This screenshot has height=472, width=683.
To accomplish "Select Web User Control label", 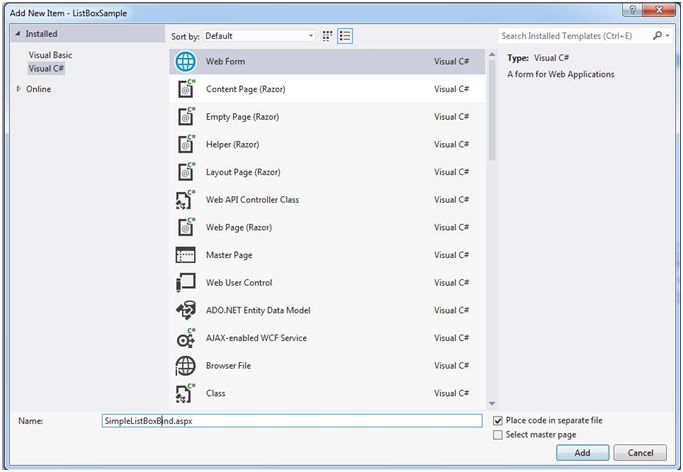I will pos(239,282).
